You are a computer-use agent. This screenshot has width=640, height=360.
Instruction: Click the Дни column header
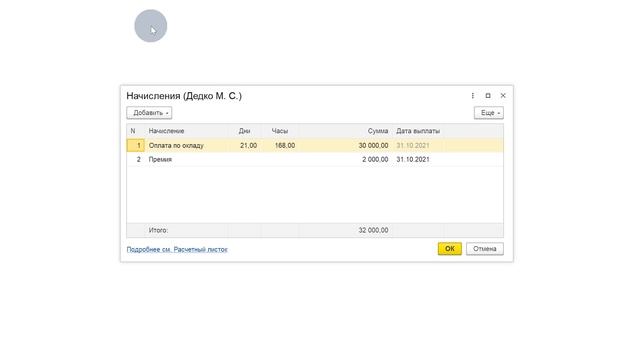(x=244, y=131)
